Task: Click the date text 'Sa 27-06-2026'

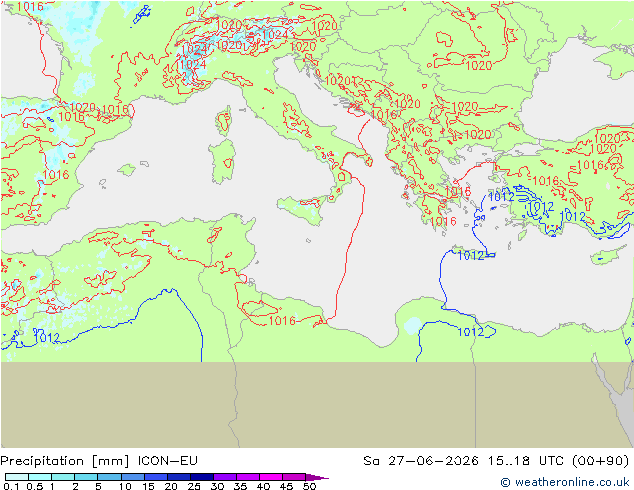Action: tap(421, 461)
